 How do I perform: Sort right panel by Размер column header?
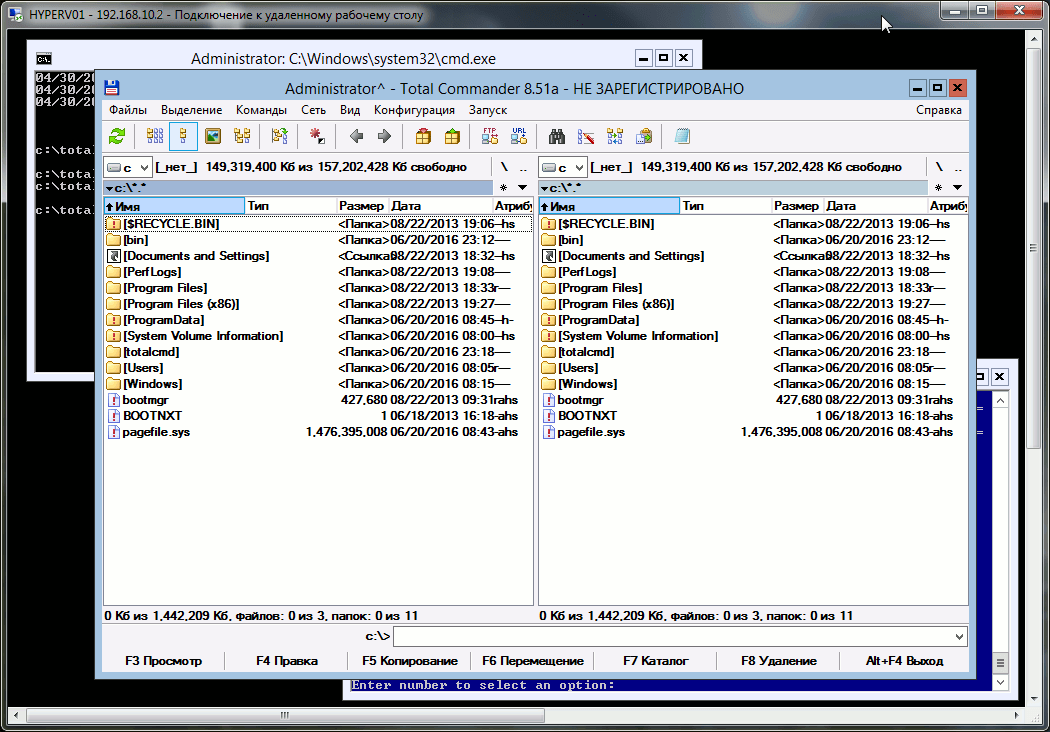(x=797, y=206)
